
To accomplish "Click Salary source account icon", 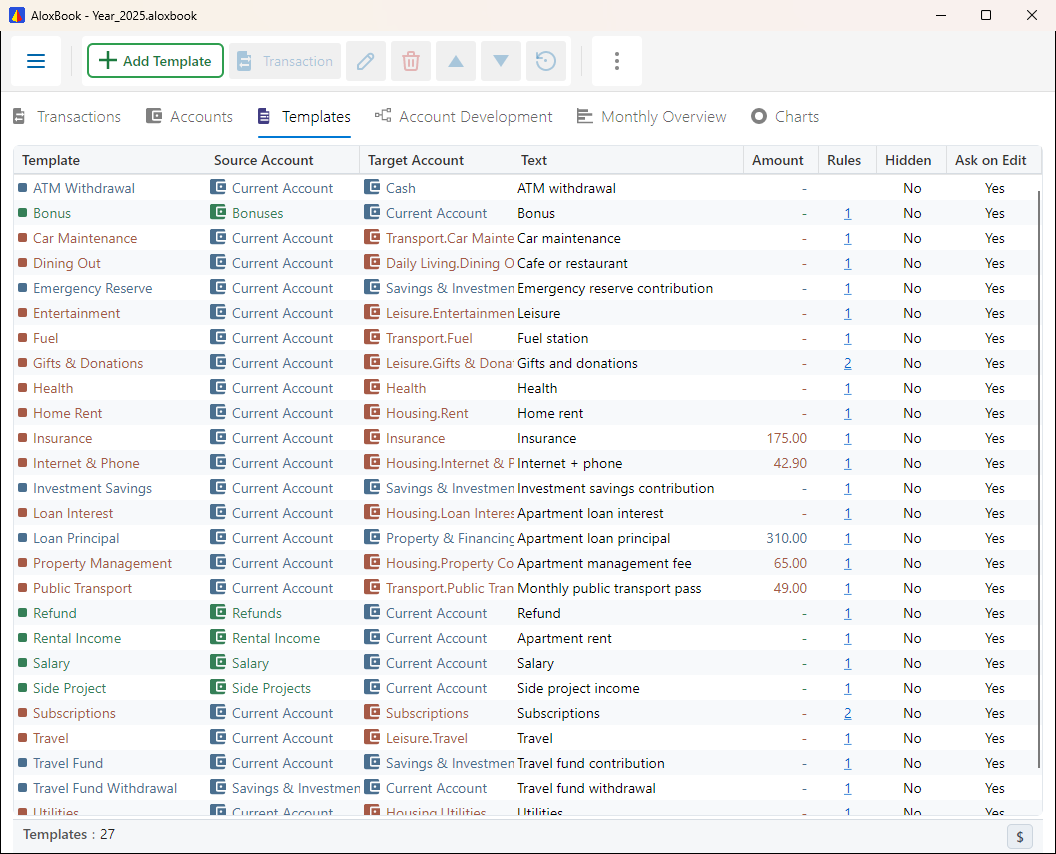I will (x=218, y=662).
